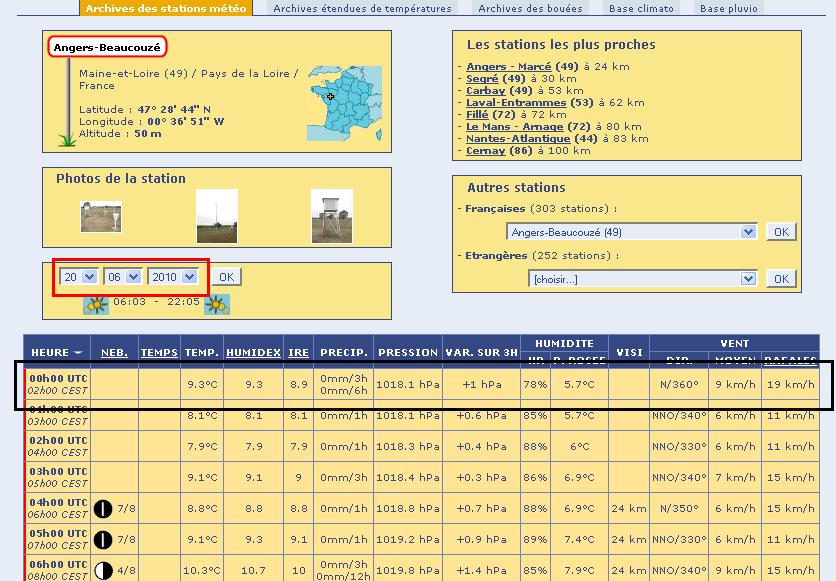Open the third station photo with weather shelter
The height and width of the screenshot is (581, 836).
331,216
